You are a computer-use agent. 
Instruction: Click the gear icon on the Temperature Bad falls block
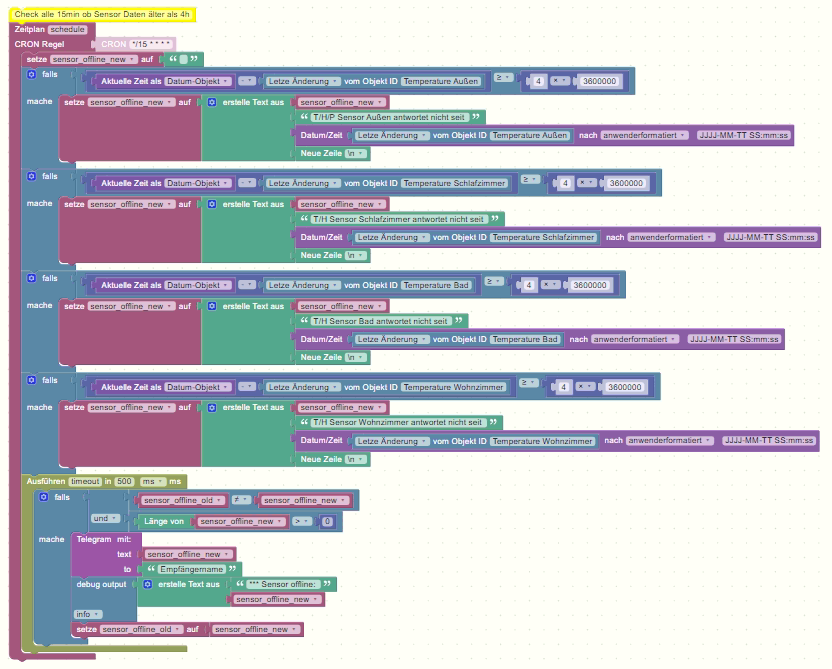pos(31,278)
